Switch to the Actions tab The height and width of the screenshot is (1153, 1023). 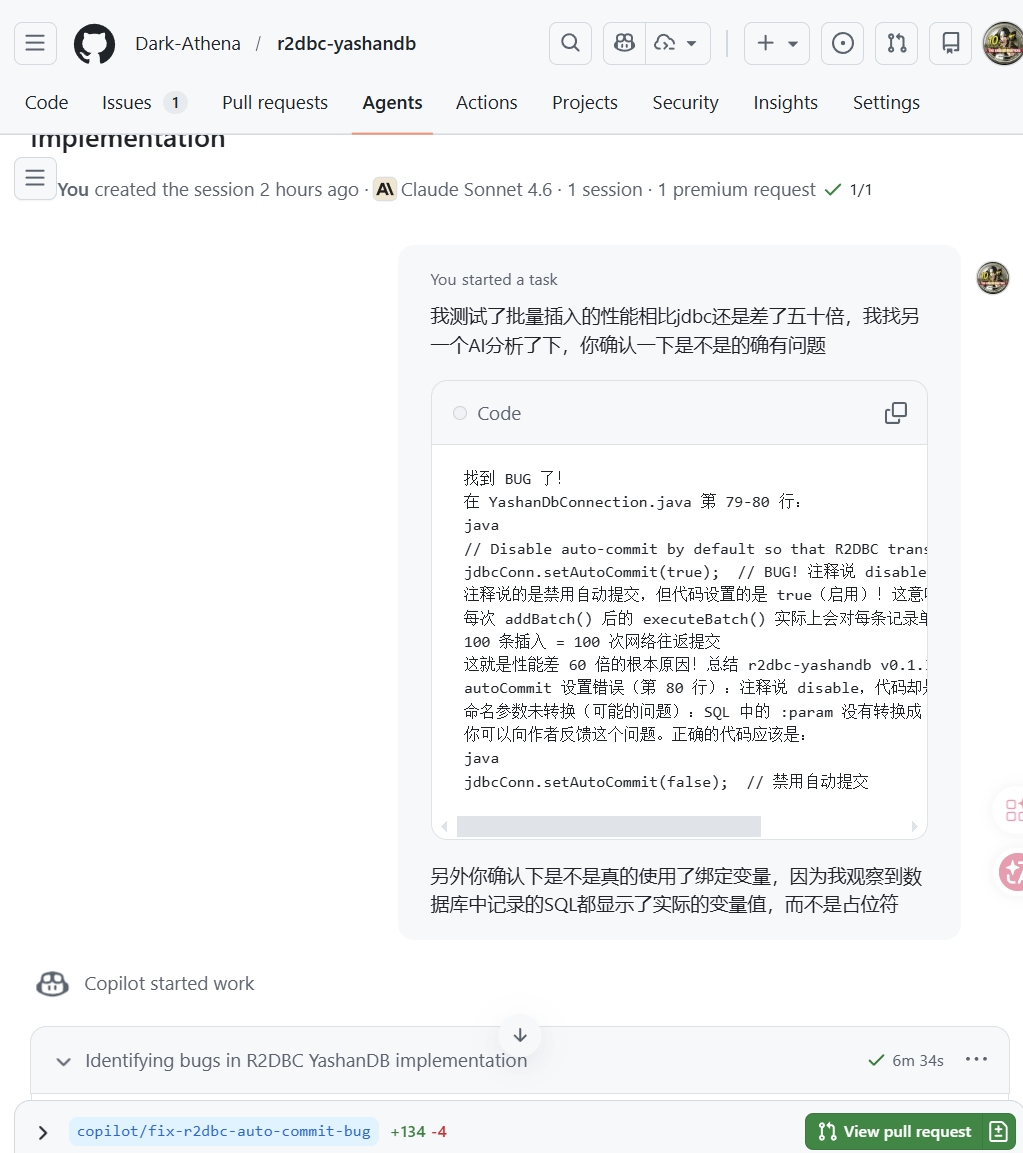(486, 103)
